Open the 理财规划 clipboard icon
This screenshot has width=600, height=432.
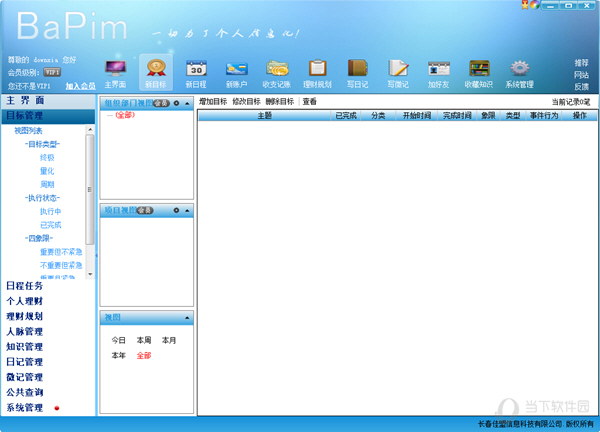[318, 69]
